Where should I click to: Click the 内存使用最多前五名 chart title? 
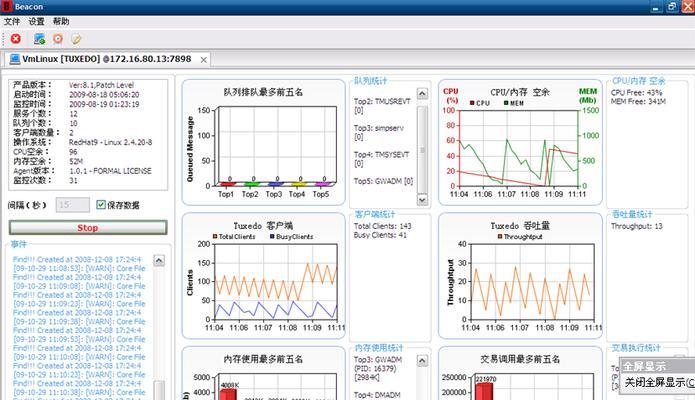tap(263, 359)
